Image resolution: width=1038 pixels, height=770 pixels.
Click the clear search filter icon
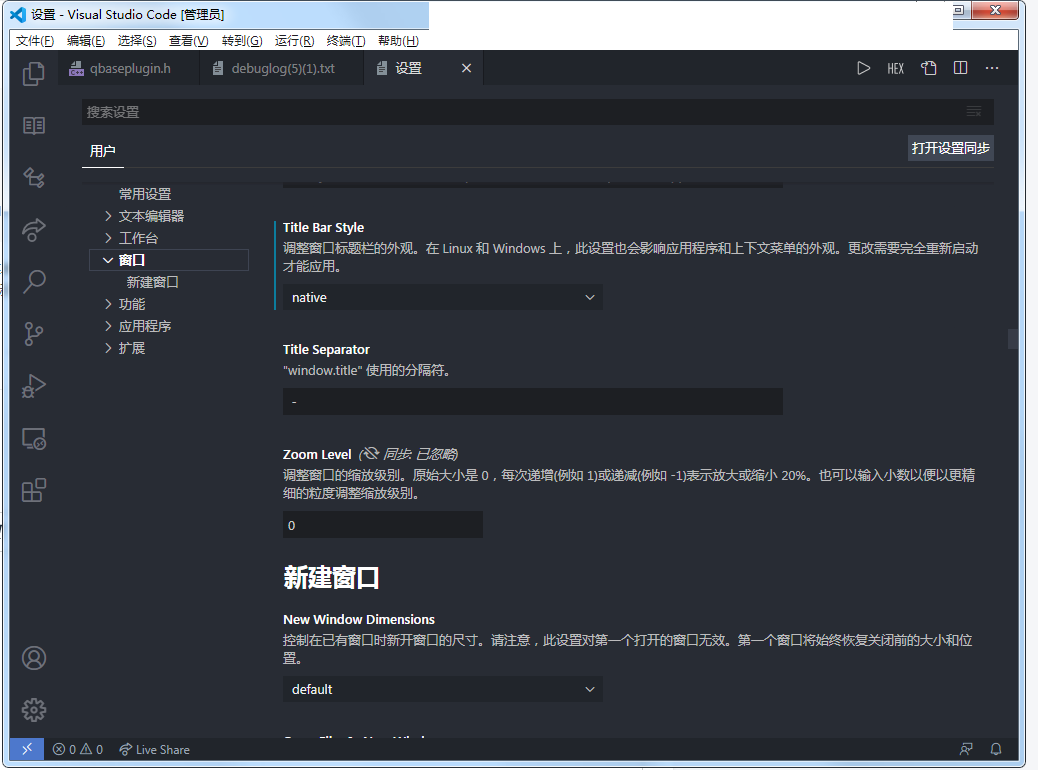tap(973, 112)
